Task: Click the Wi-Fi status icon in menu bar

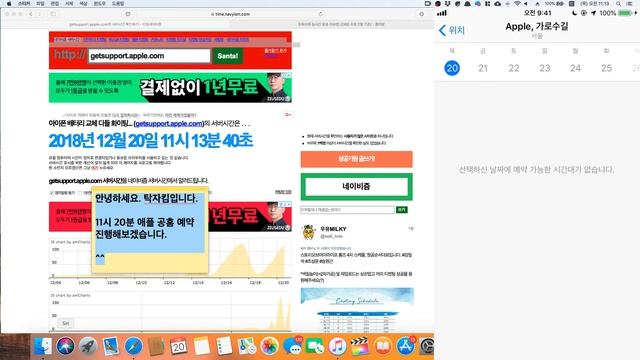Action: (x=518, y=3)
